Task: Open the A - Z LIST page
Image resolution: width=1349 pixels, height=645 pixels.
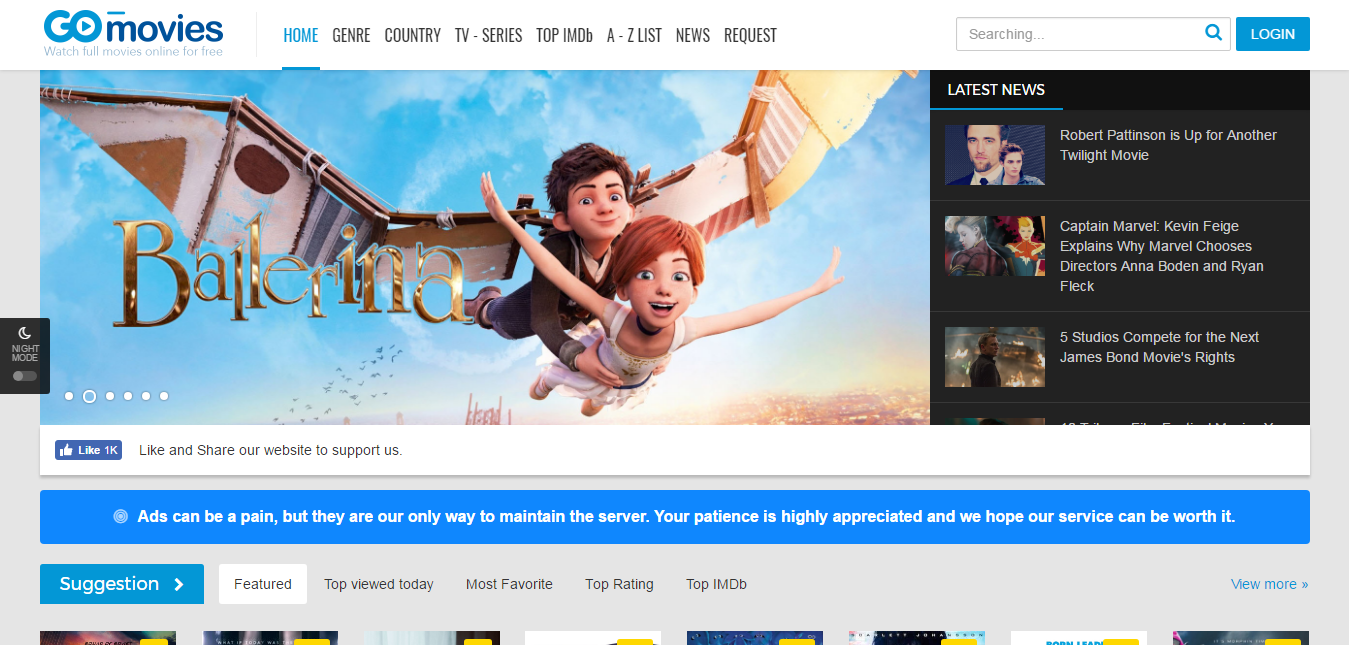Action: click(x=634, y=35)
